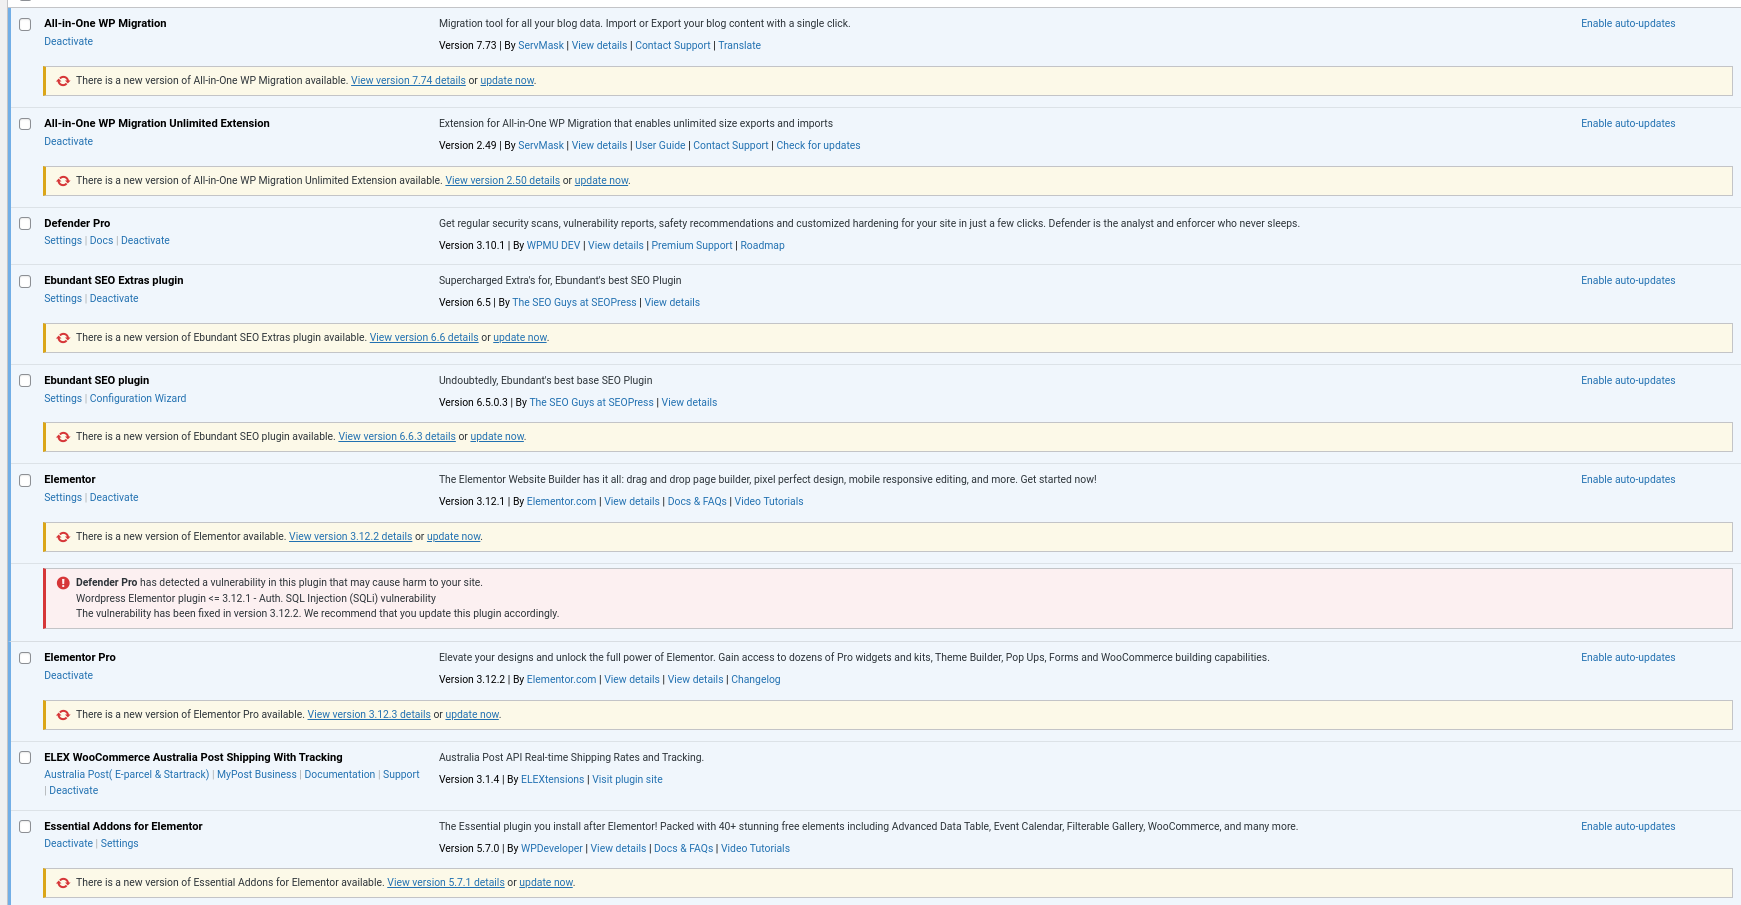Check the ELEX WooCommerce Australia Post checkbox
This screenshot has width=1741, height=905.
pyautogui.click(x=25, y=758)
